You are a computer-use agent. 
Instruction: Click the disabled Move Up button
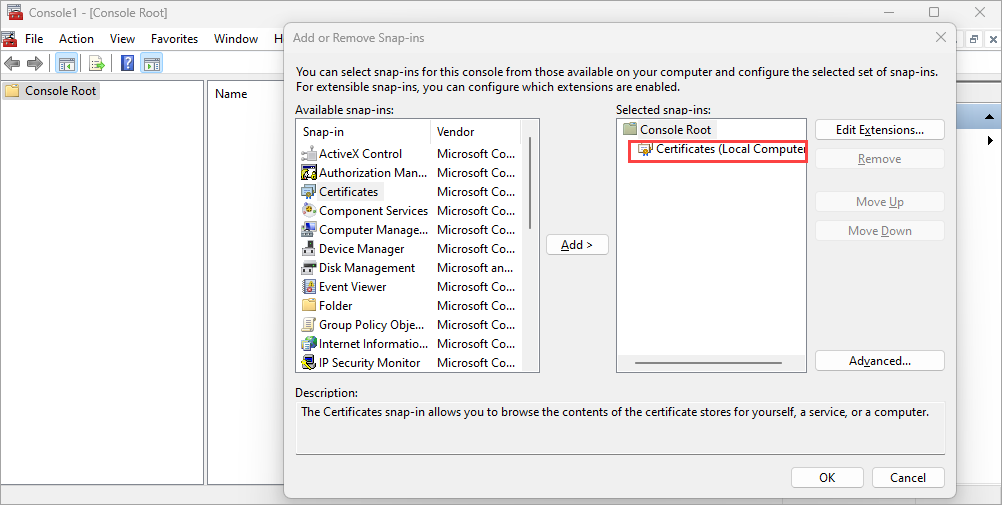(x=880, y=201)
